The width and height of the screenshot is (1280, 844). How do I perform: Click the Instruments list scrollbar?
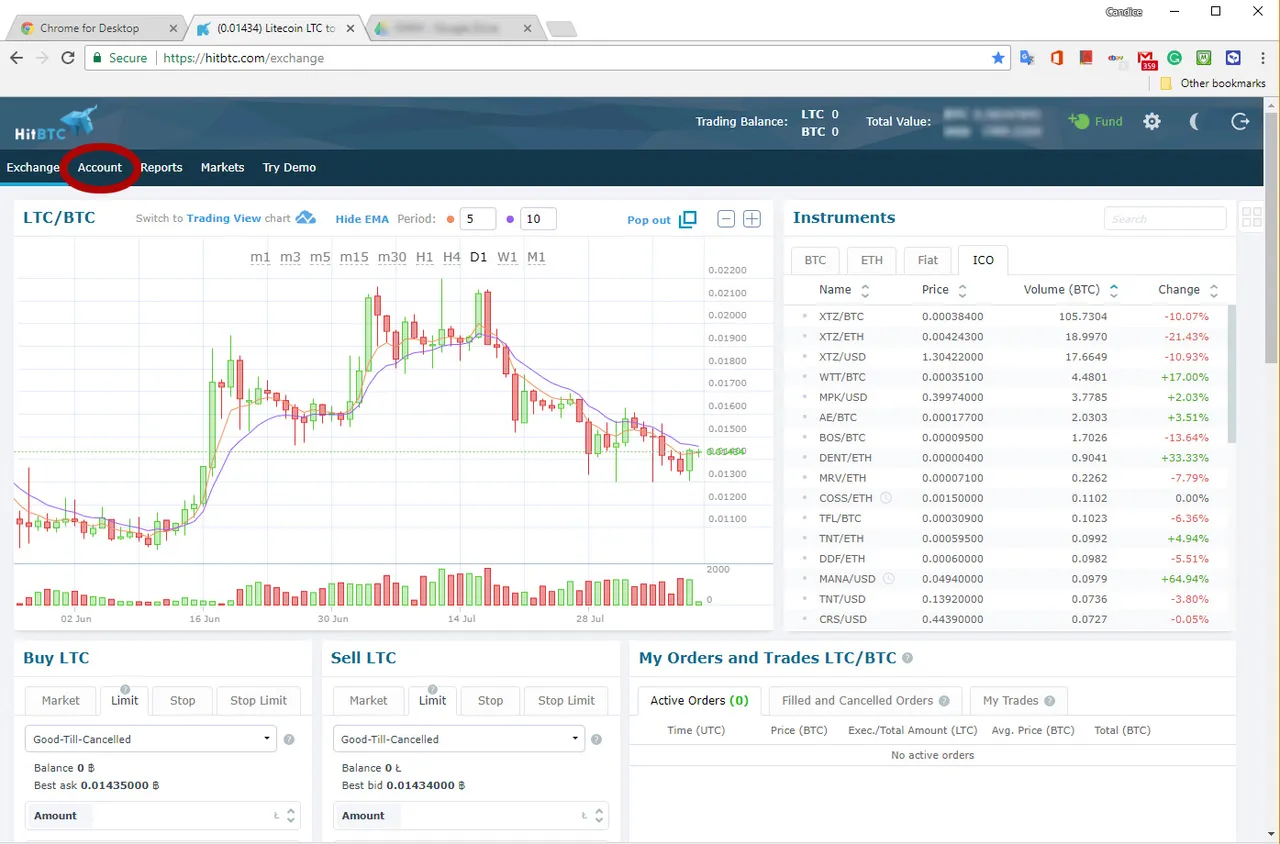tap(1232, 374)
